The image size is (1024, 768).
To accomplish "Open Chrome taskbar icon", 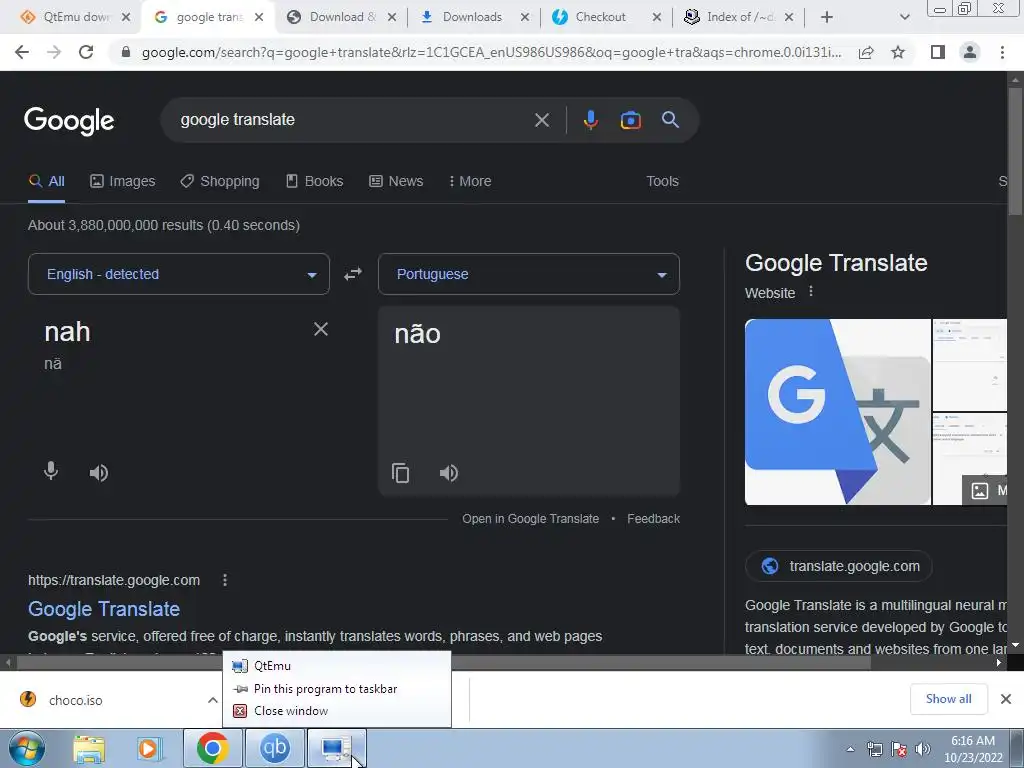I will coord(212,748).
